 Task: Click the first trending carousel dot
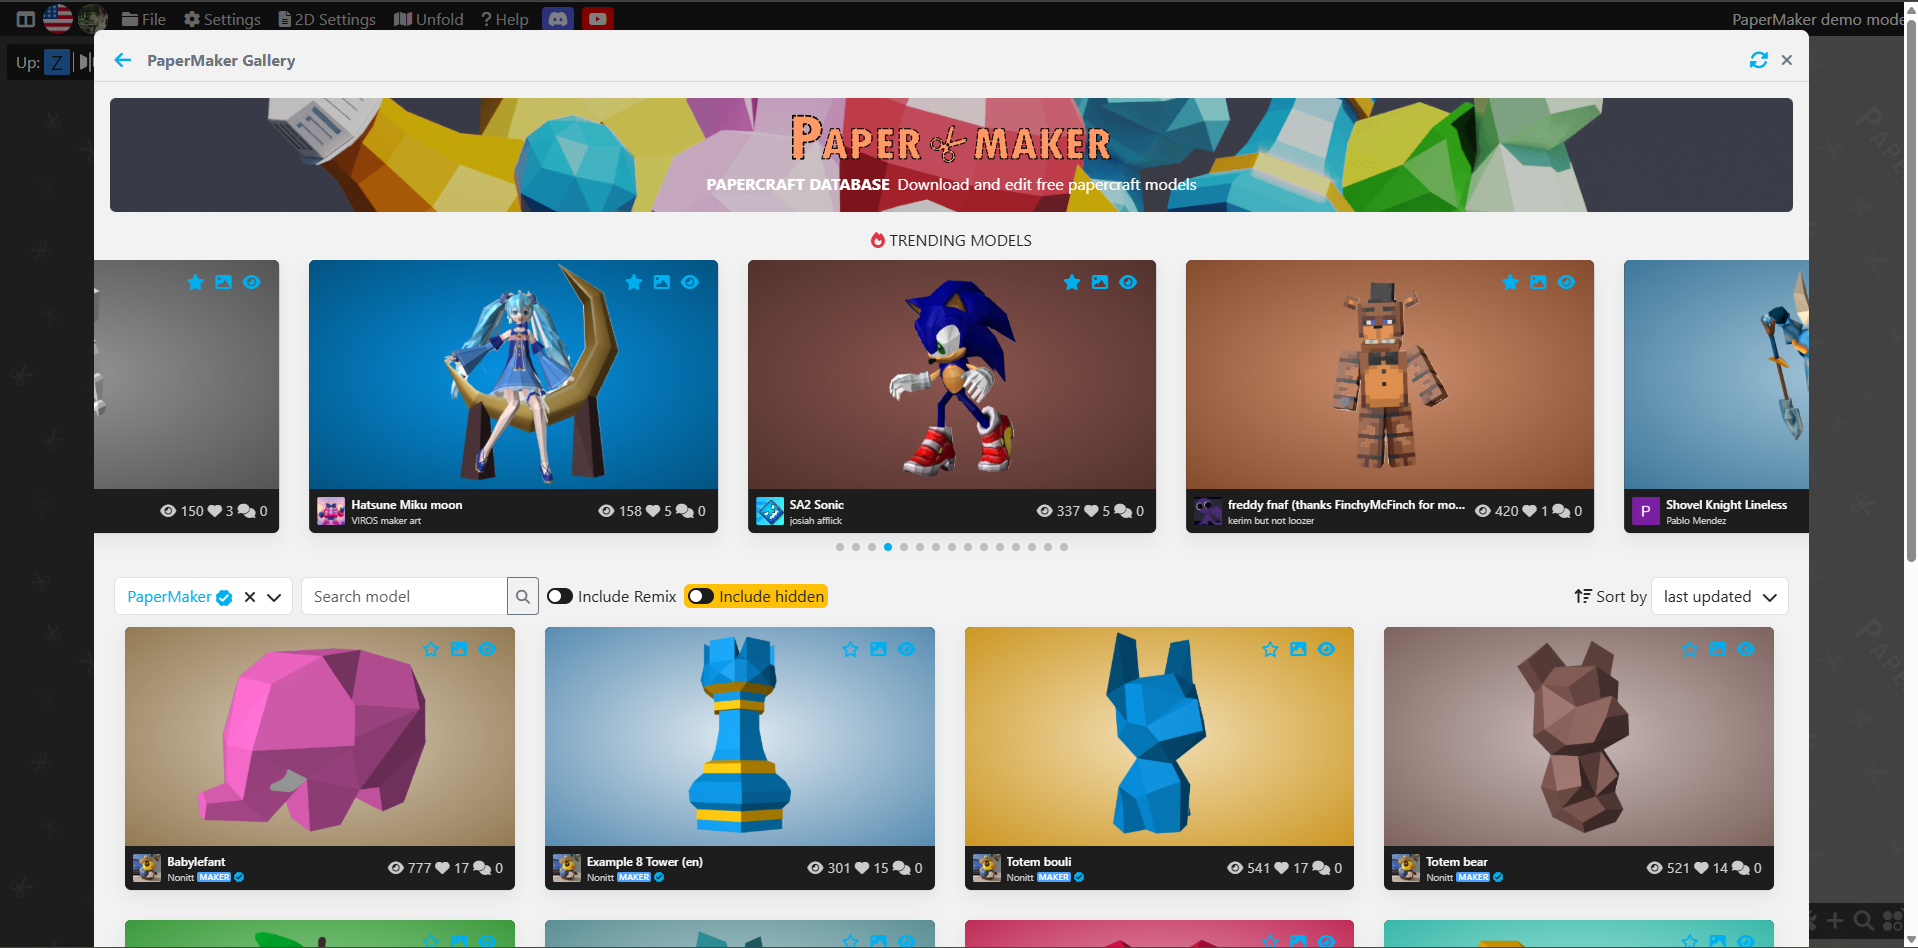coord(840,547)
